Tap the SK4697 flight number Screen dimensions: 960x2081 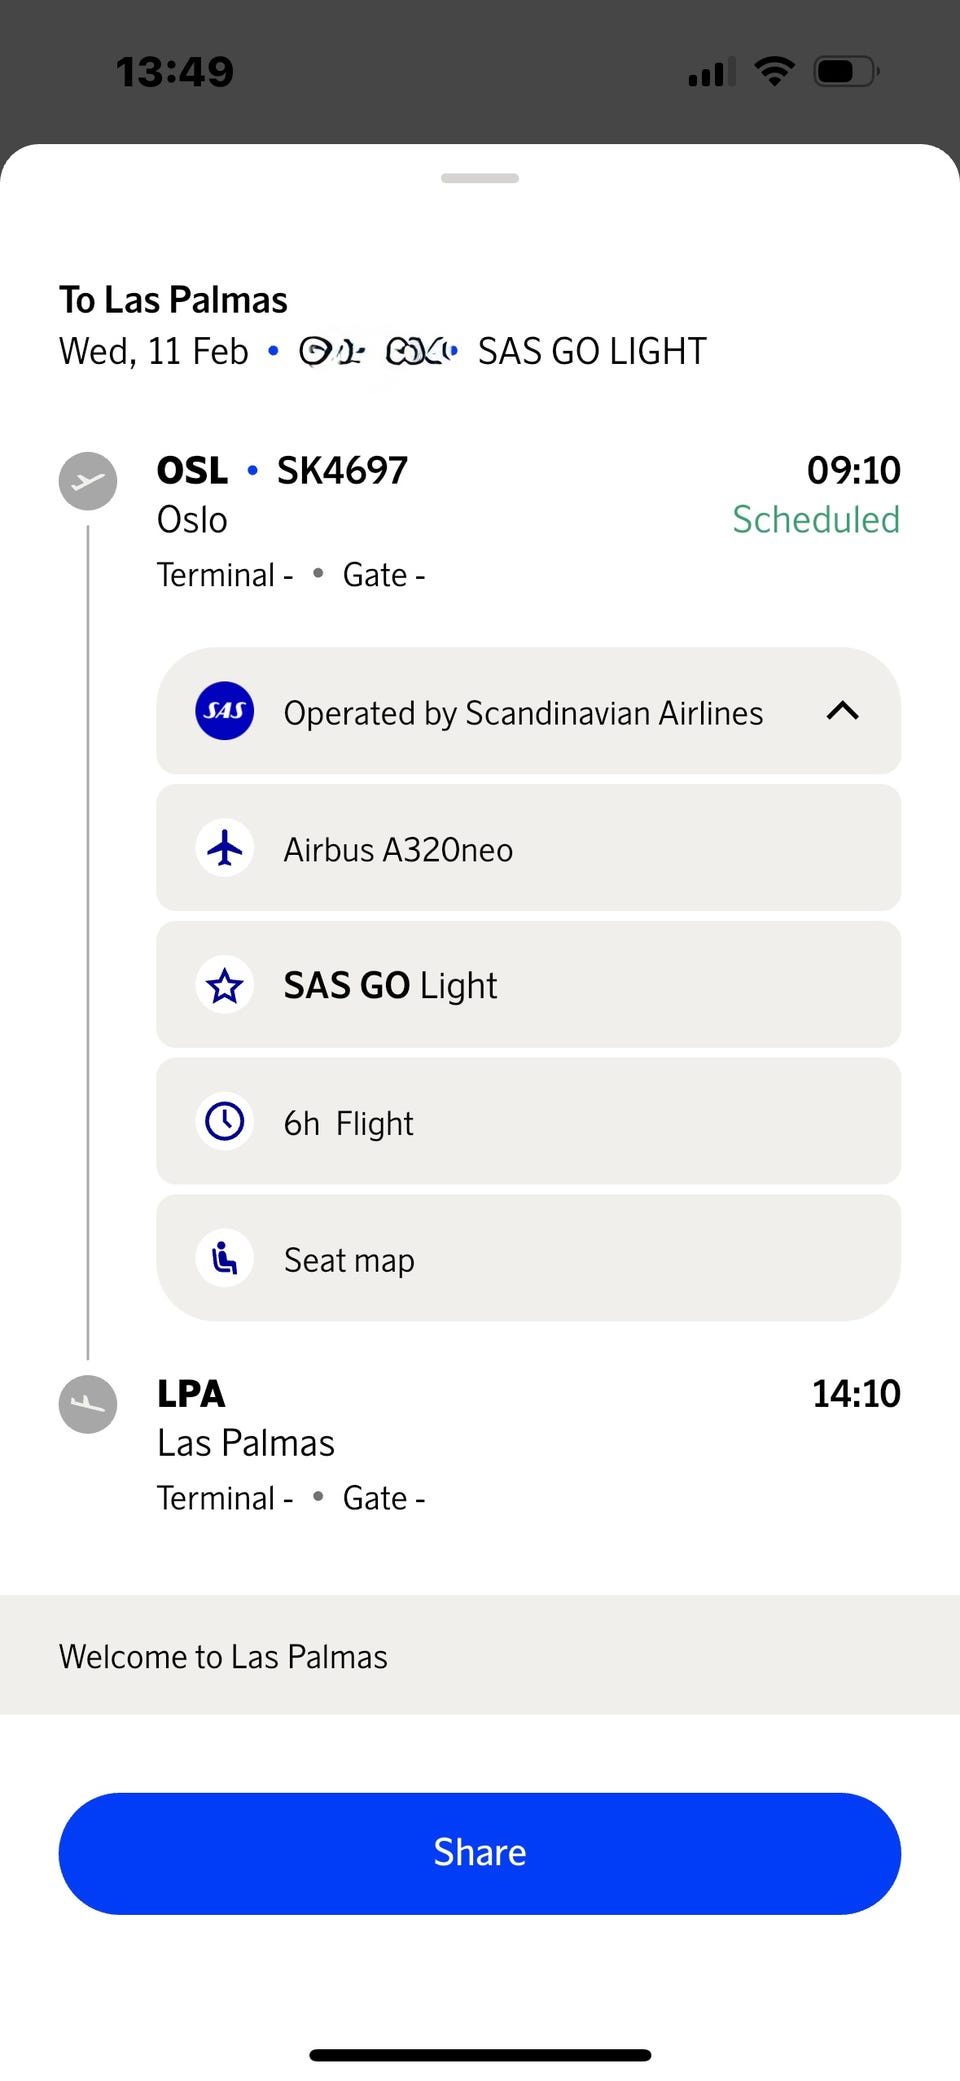pos(342,470)
